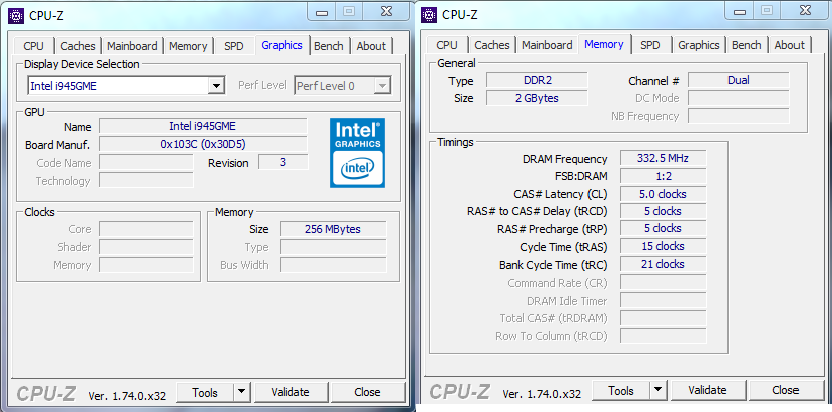The height and width of the screenshot is (412, 832).
Task: Click RAS# Precharge (tRP) value field
Action: [x=663, y=228]
